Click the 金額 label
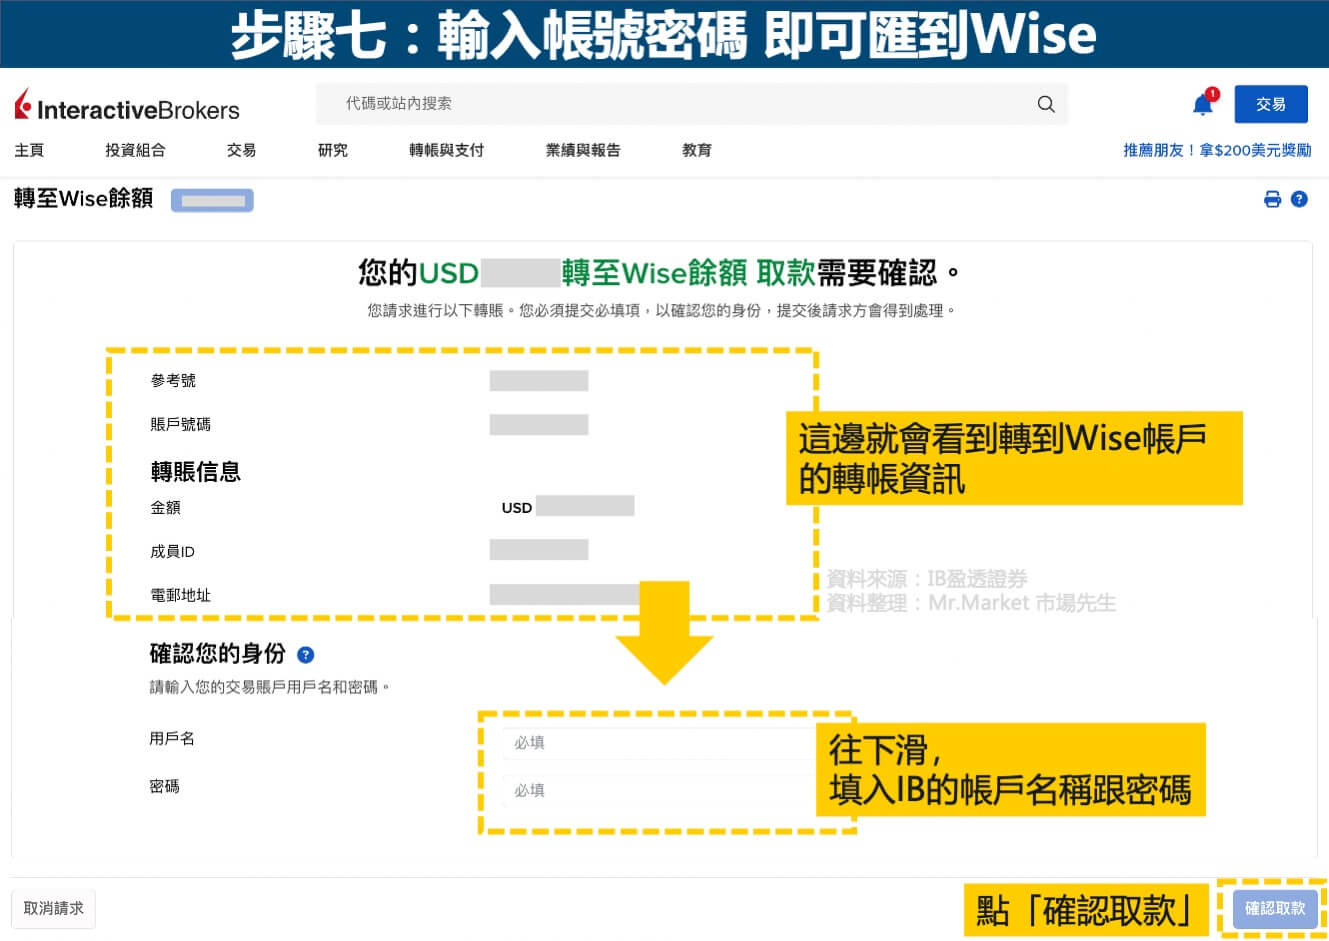Screen dimensions: 1329x941 (165, 508)
